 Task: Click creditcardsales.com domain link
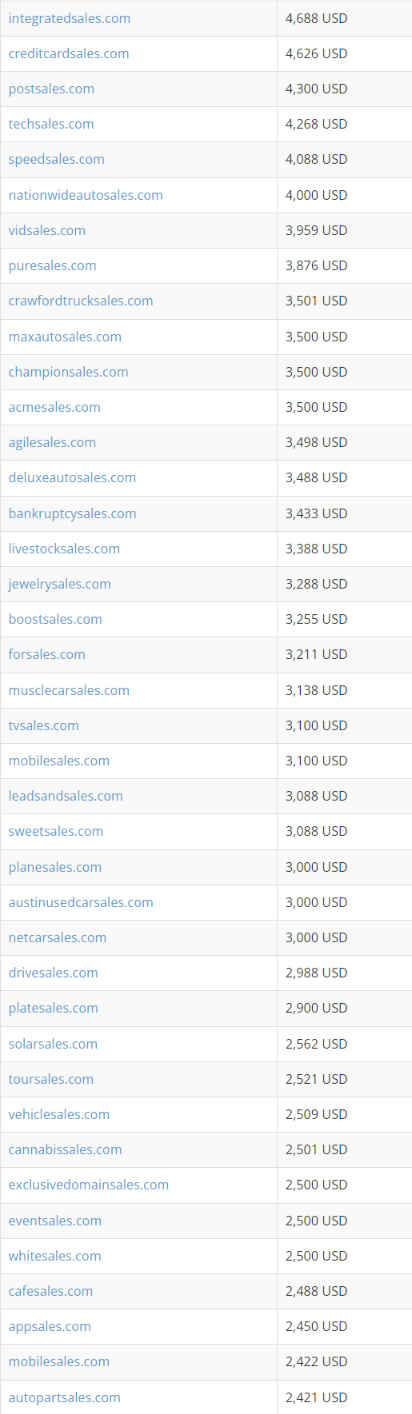click(69, 53)
